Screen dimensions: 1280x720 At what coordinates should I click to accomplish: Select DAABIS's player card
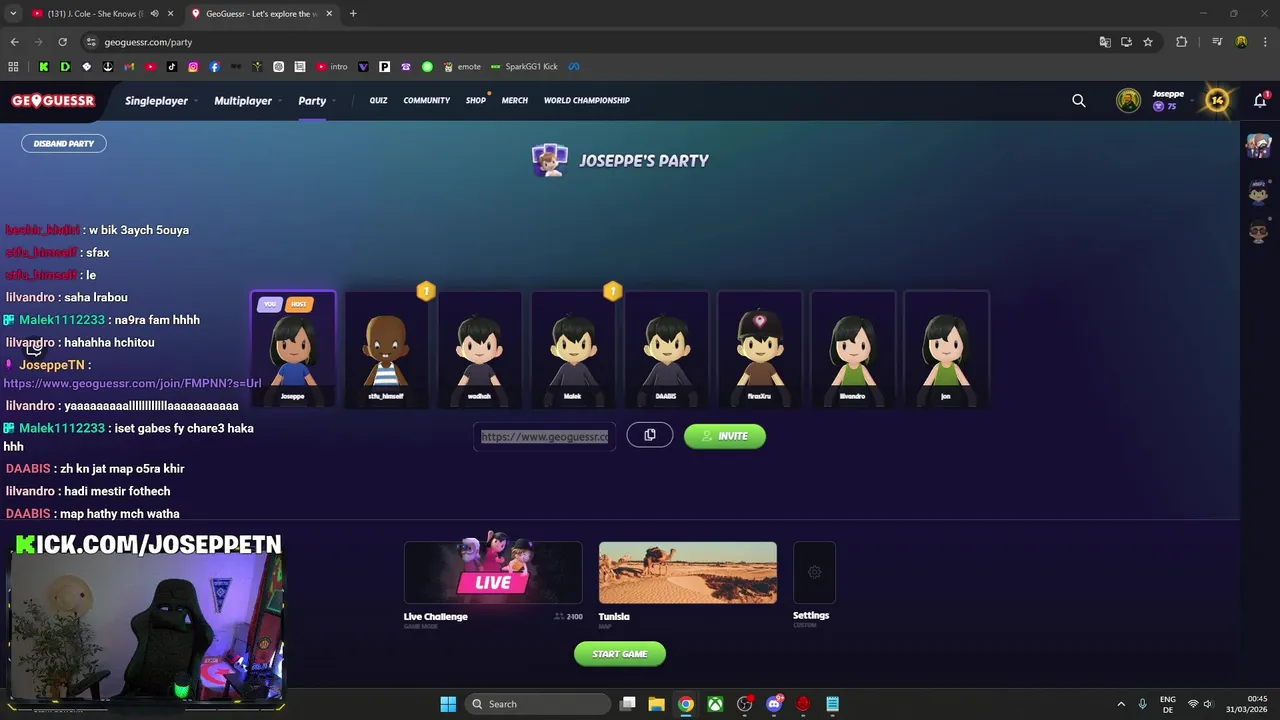[x=666, y=349]
